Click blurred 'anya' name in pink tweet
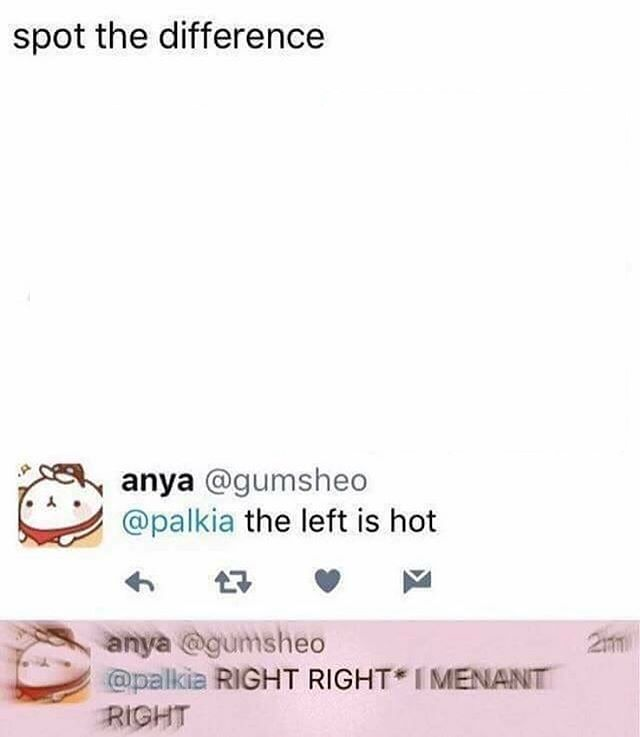 coord(138,643)
